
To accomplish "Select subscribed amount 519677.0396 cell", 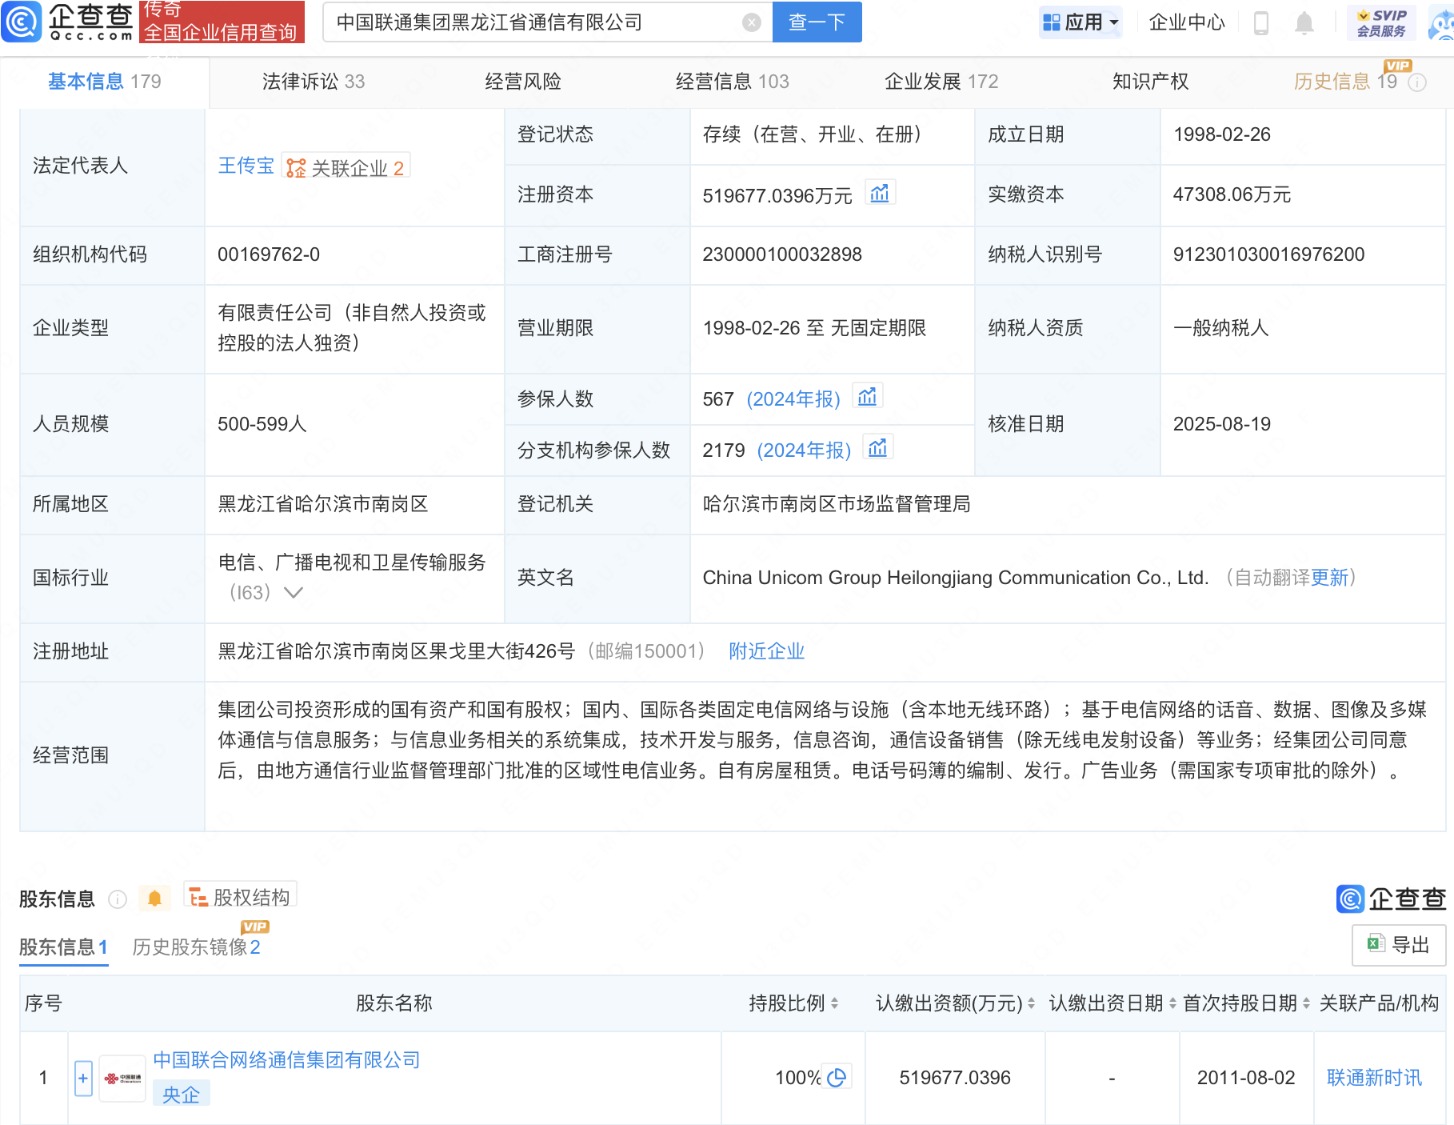I will 955,1078.
